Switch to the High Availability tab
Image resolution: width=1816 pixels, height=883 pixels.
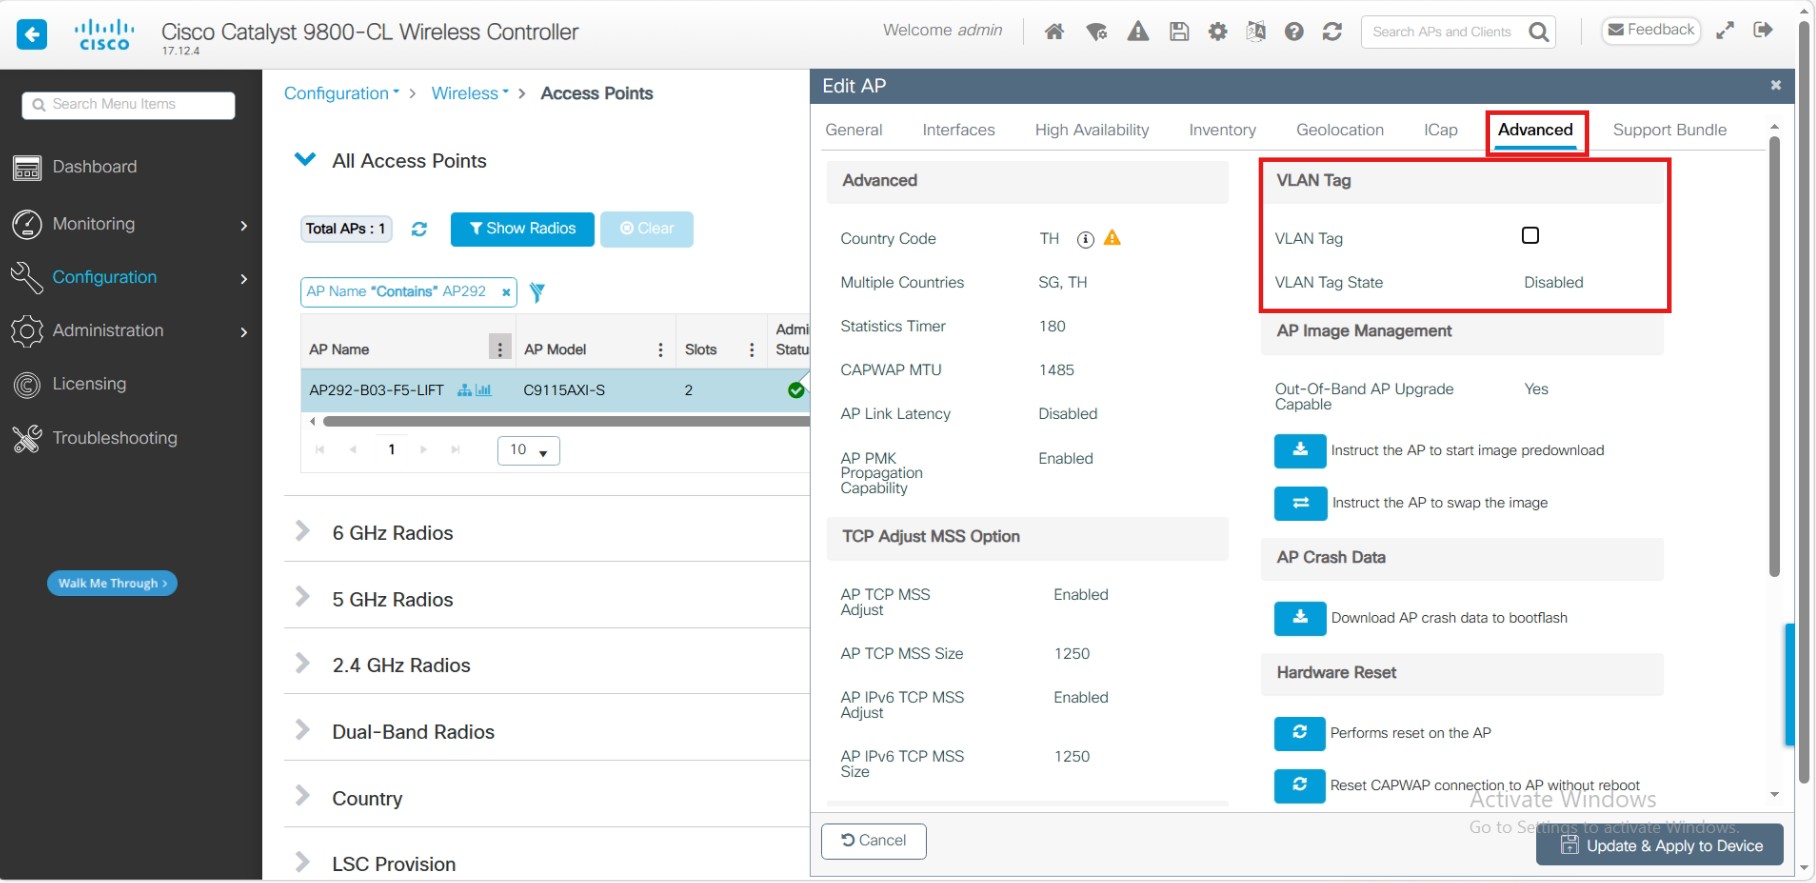[x=1091, y=130]
